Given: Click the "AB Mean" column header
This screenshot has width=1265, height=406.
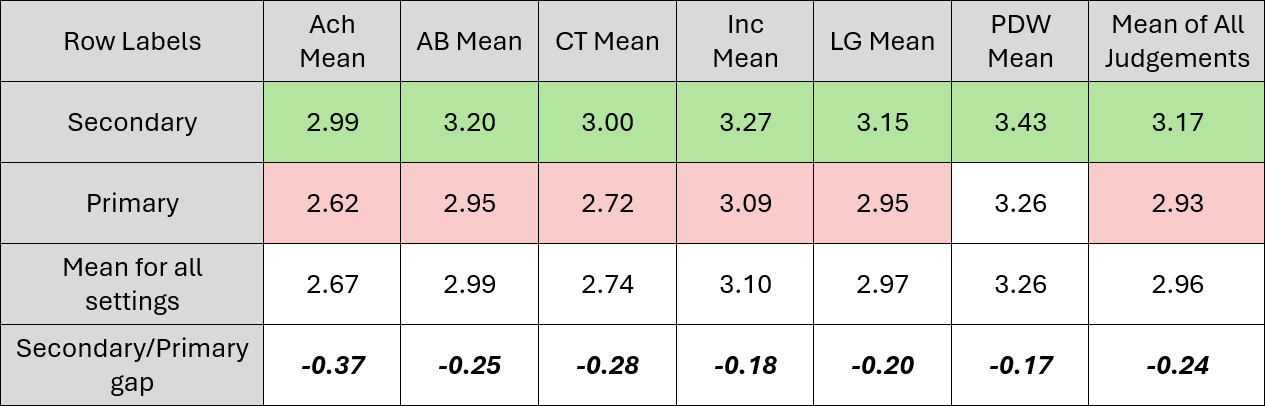Looking at the screenshot, I should coord(469,41).
